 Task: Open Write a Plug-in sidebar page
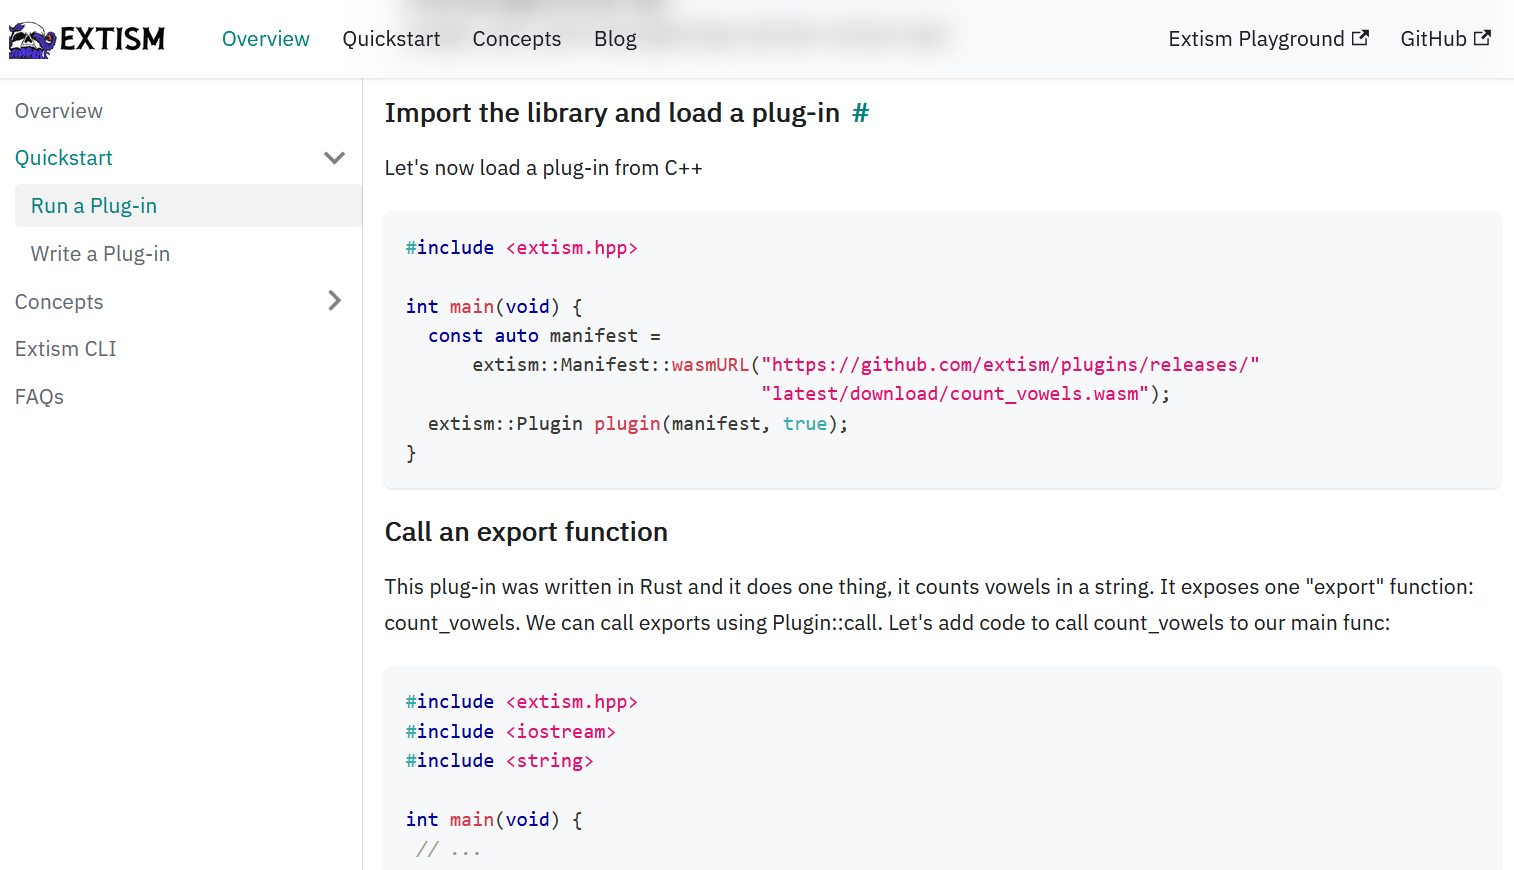[x=100, y=254]
